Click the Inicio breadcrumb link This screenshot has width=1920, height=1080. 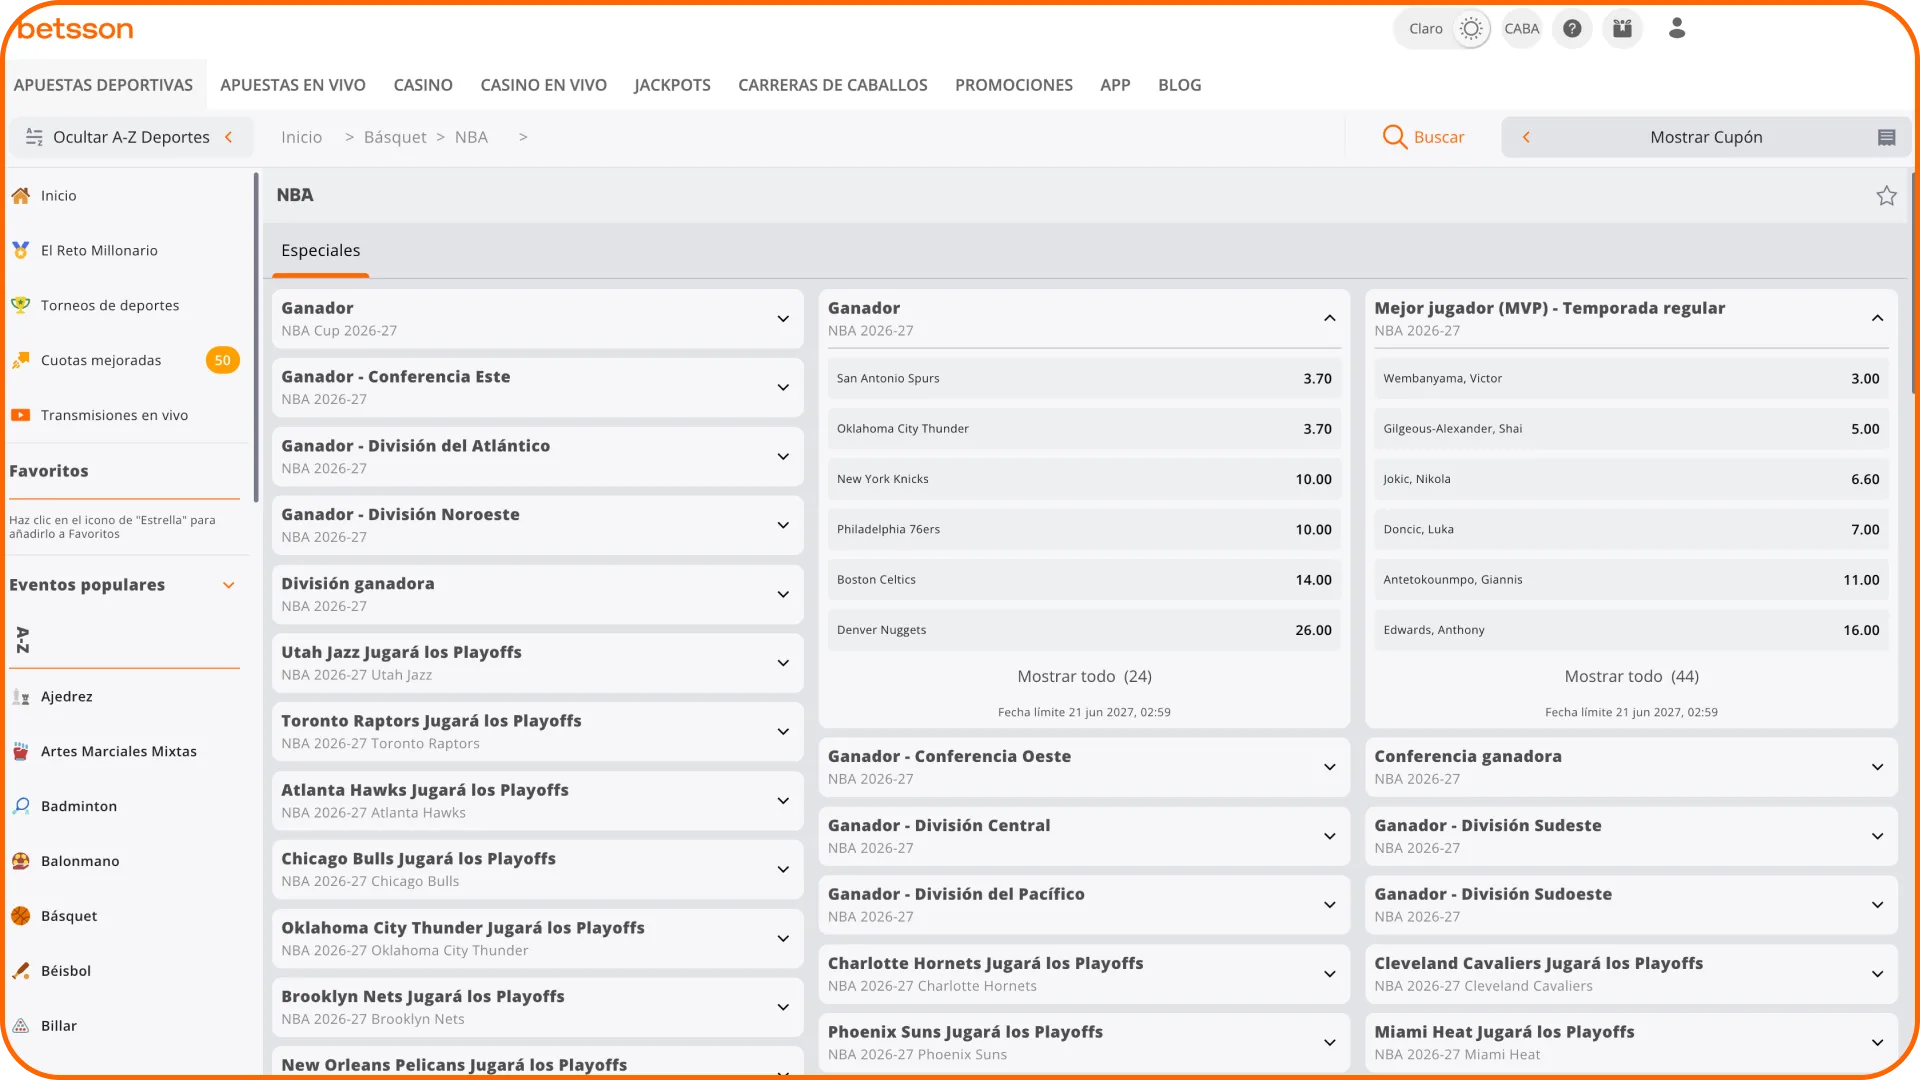(301, 137)
